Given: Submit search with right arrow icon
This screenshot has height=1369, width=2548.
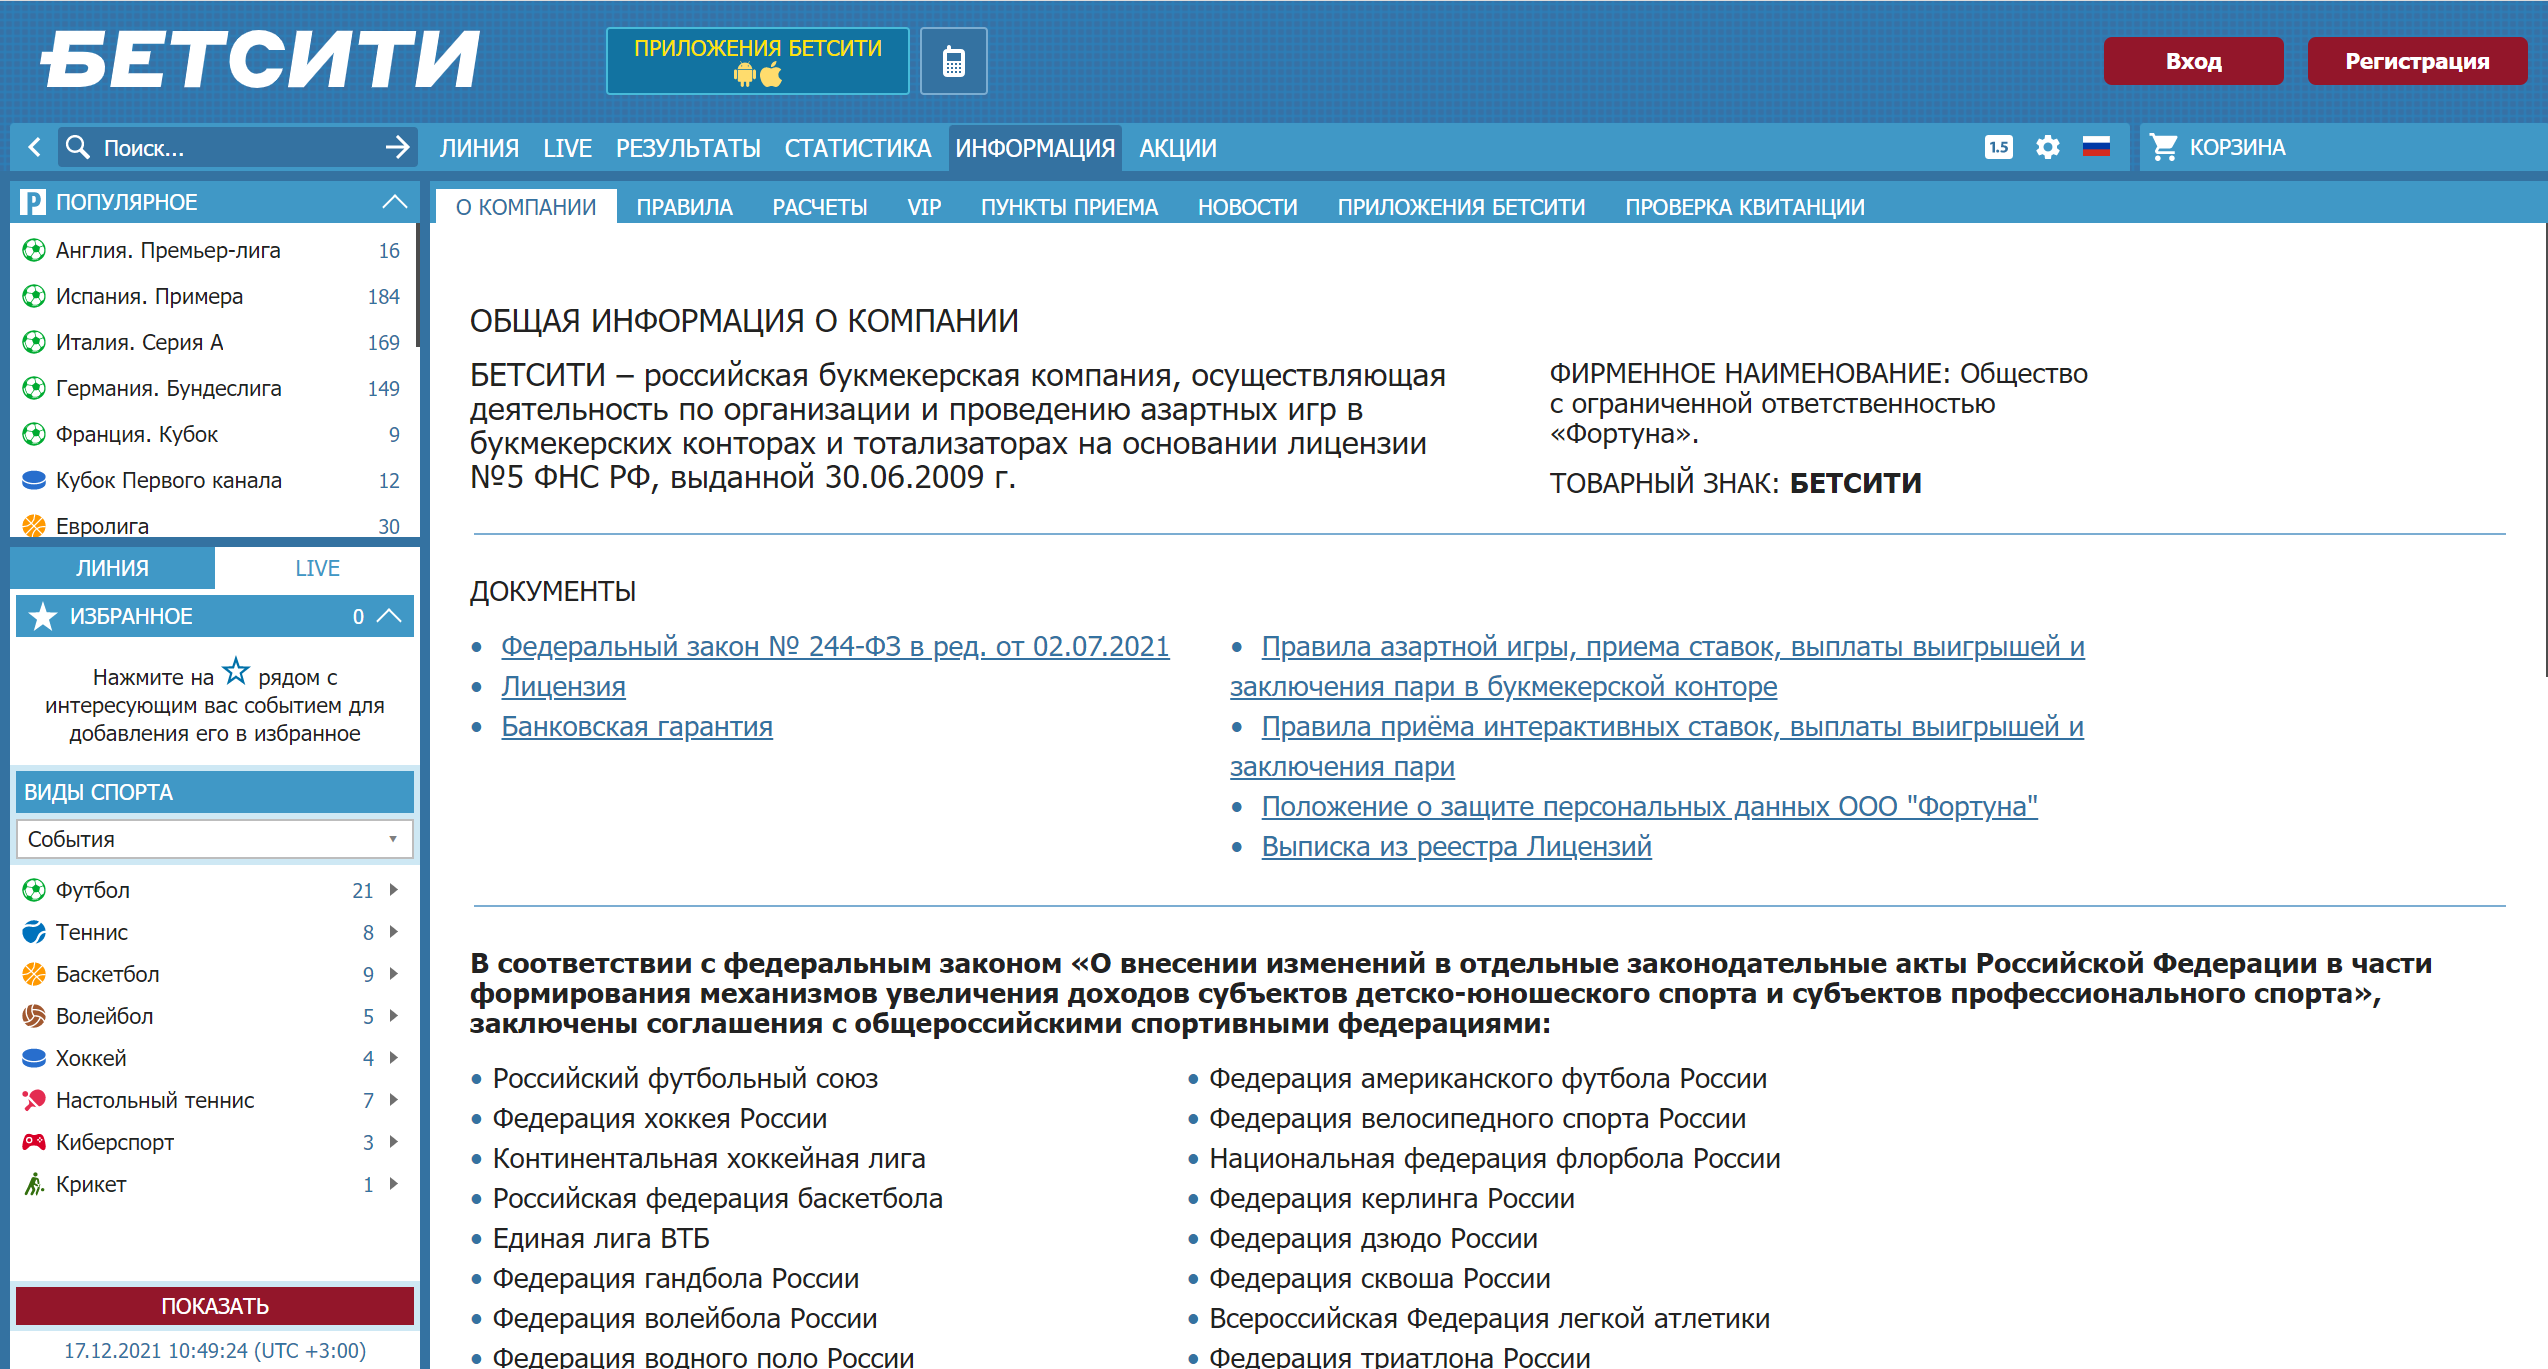Looking at the screenshot, I should 397,148.
